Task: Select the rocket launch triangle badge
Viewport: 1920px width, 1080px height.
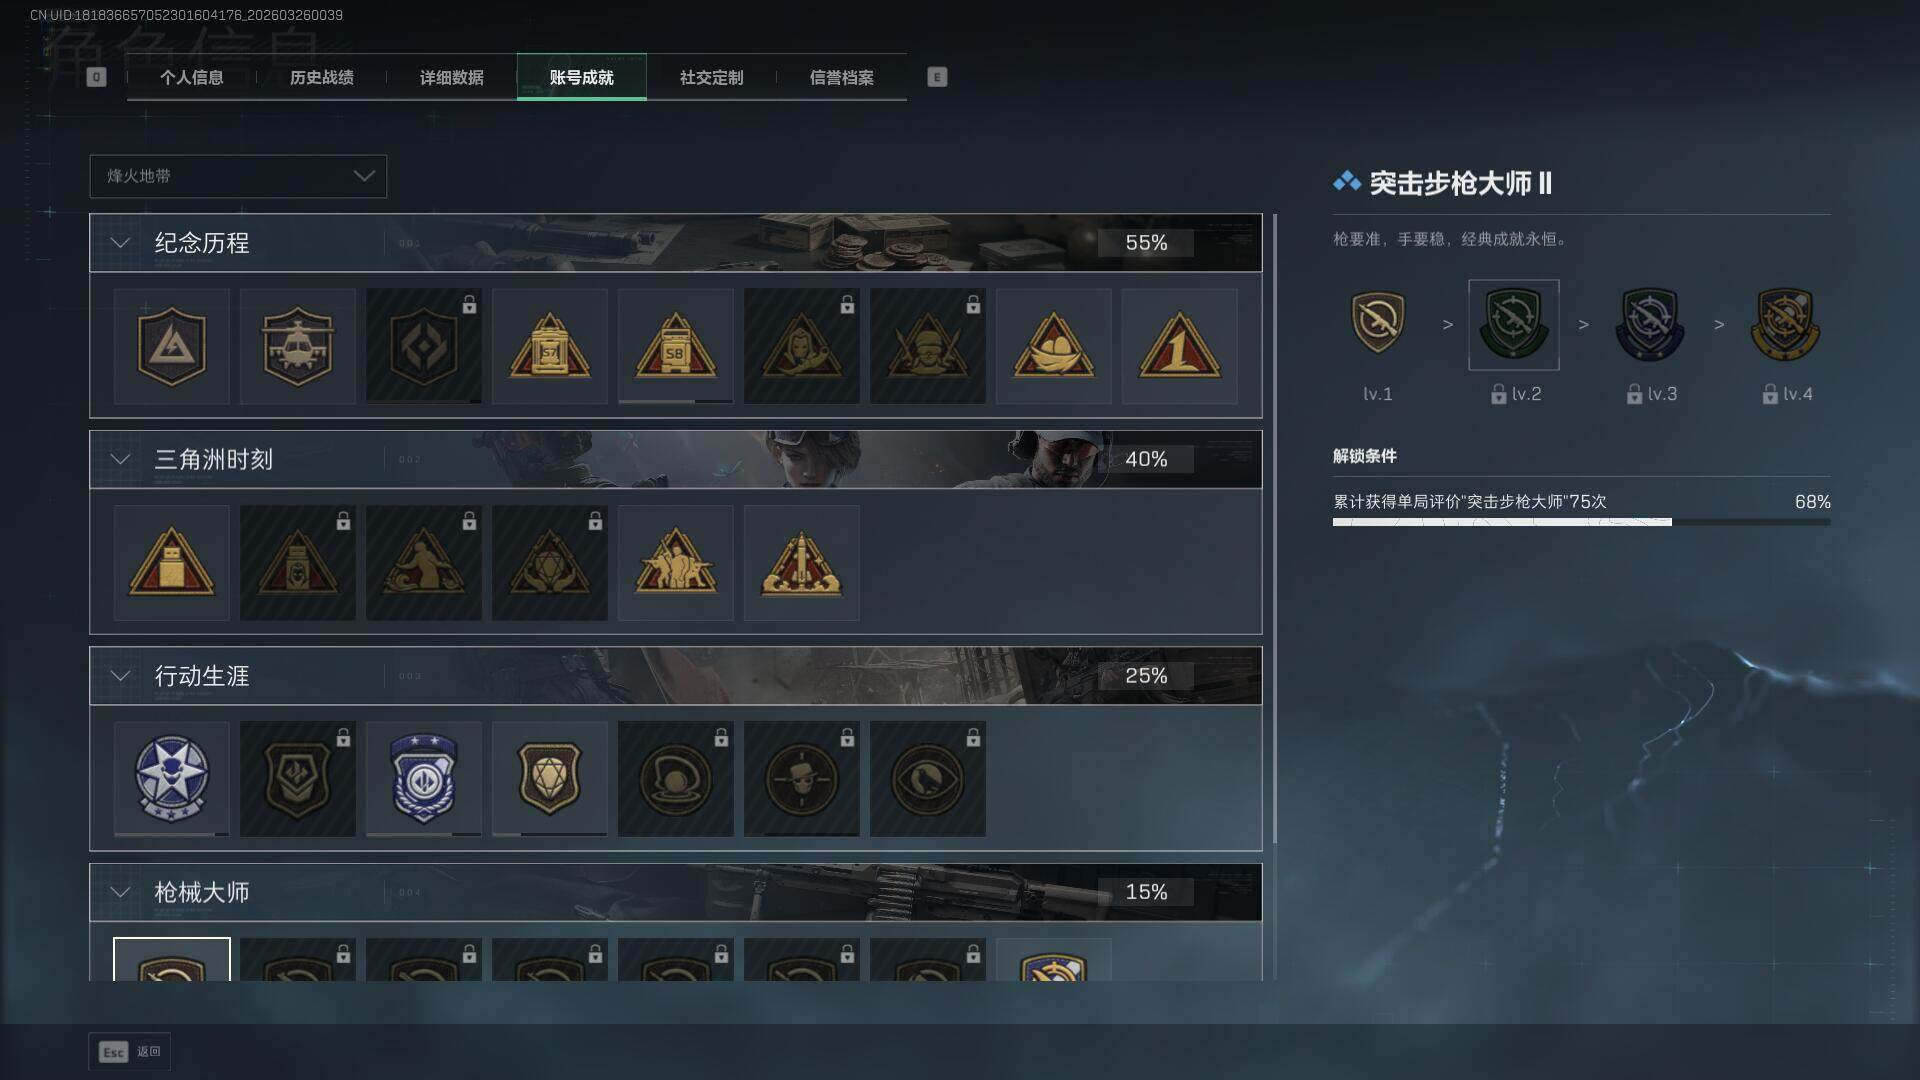Action: [x=802, y=563]
